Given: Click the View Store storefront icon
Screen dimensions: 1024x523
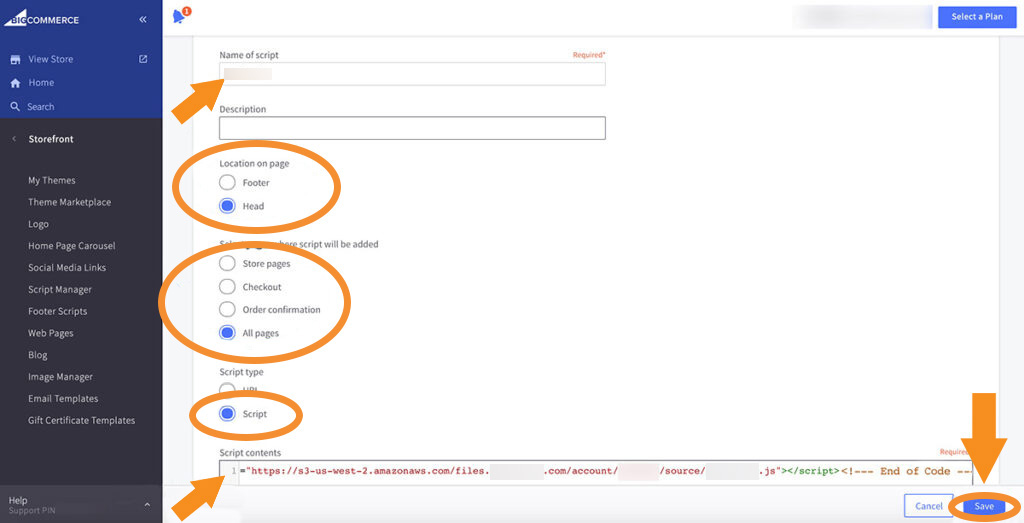Looking at the screenshot, I should (x=15, y=59).
